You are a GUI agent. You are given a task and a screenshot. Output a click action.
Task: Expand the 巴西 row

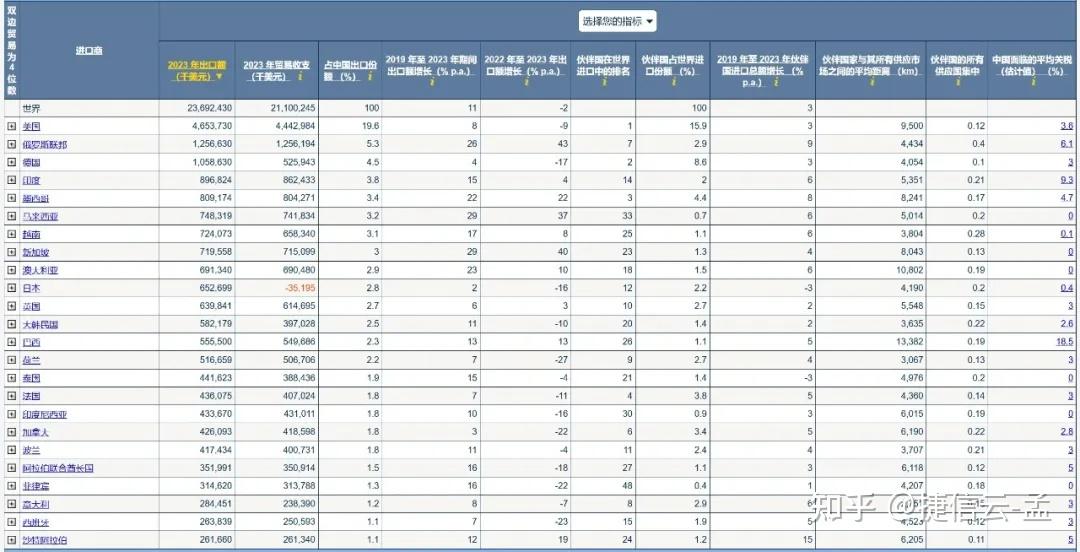pyautogui.click(x=12, y=342)
